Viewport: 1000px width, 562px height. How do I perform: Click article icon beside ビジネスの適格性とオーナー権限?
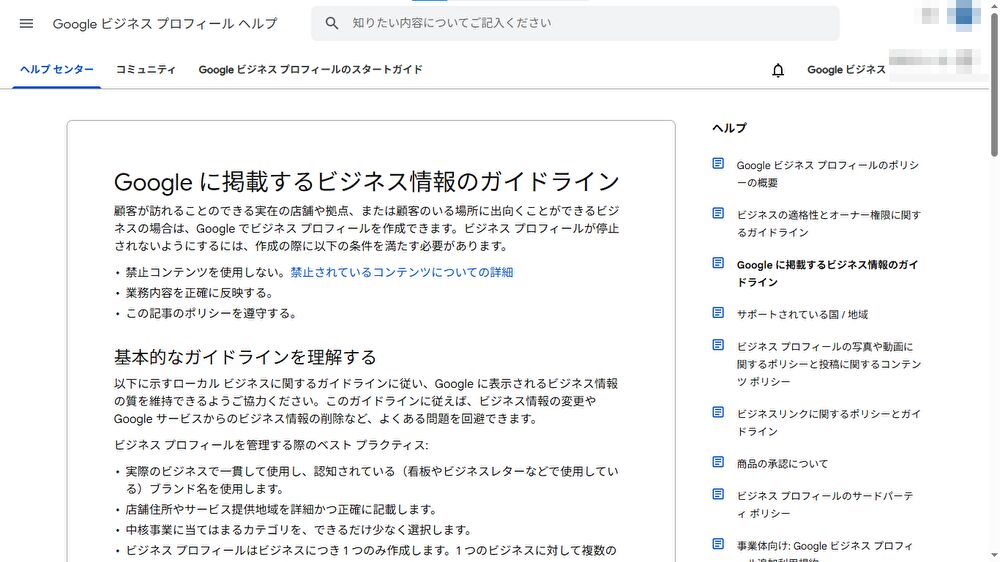point(718,214)
